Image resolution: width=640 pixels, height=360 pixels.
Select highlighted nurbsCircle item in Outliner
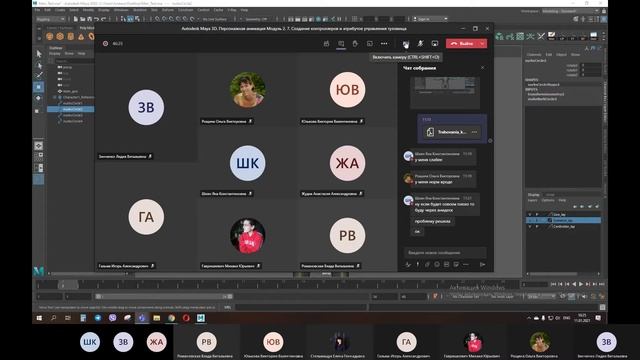71,109
